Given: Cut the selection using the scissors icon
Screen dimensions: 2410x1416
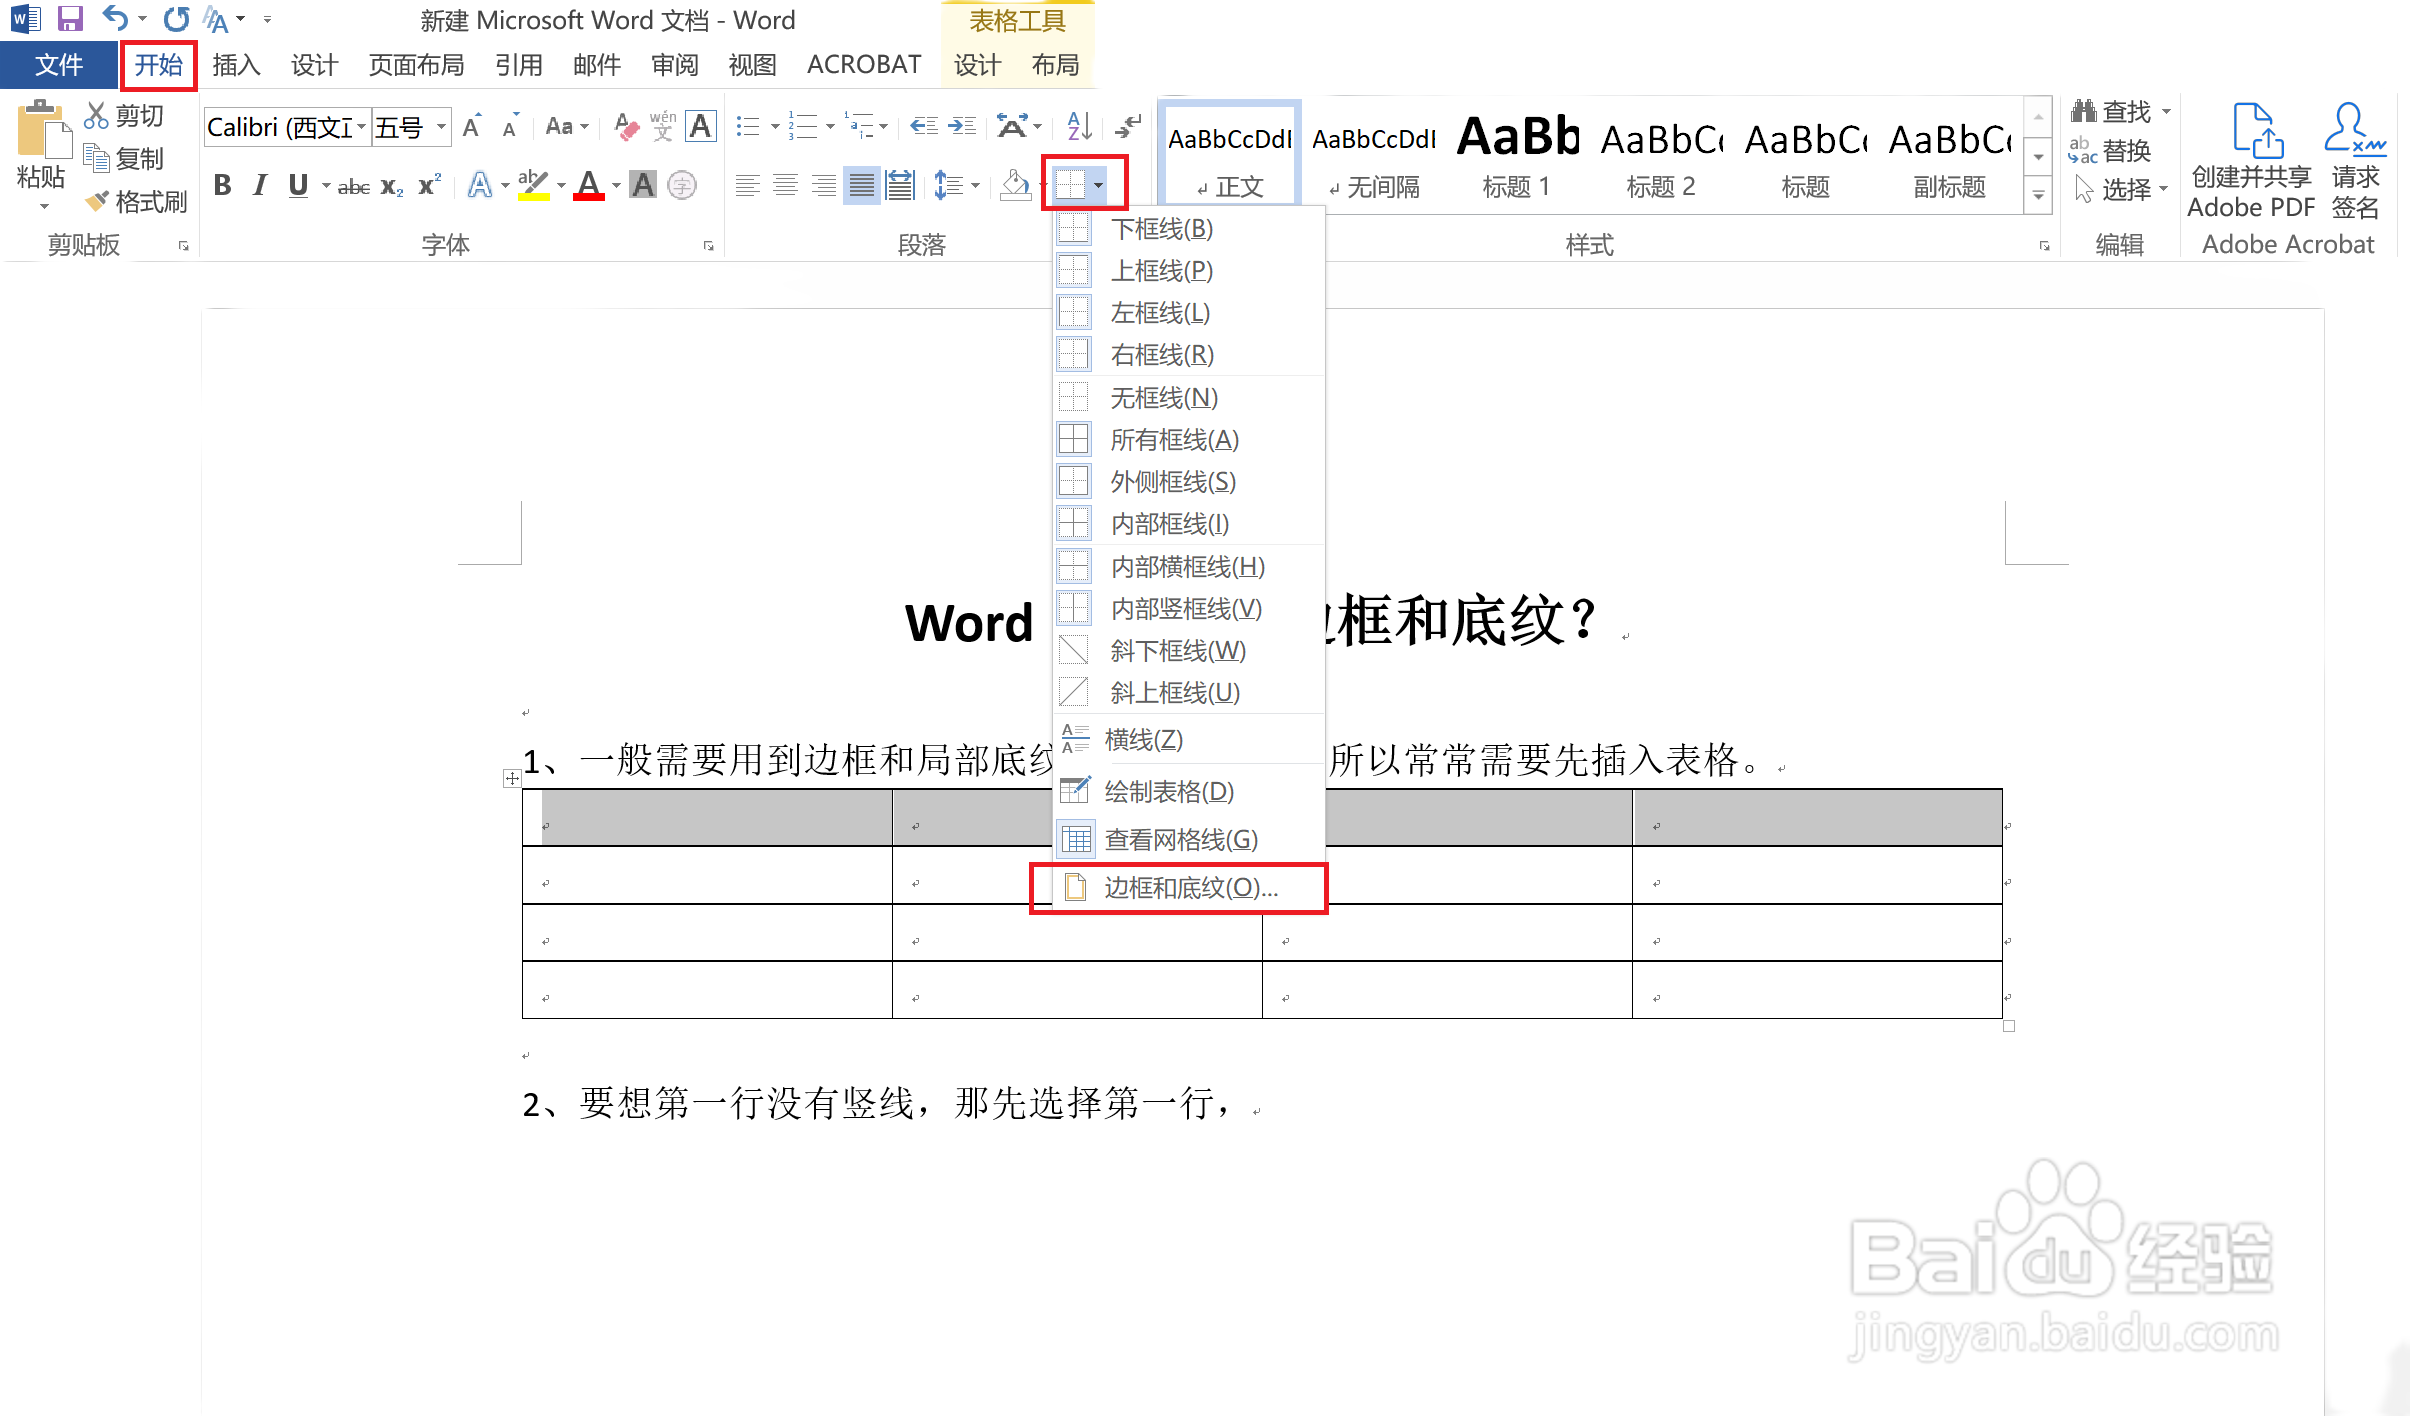Looking at the screenshot, I should 97,114.
